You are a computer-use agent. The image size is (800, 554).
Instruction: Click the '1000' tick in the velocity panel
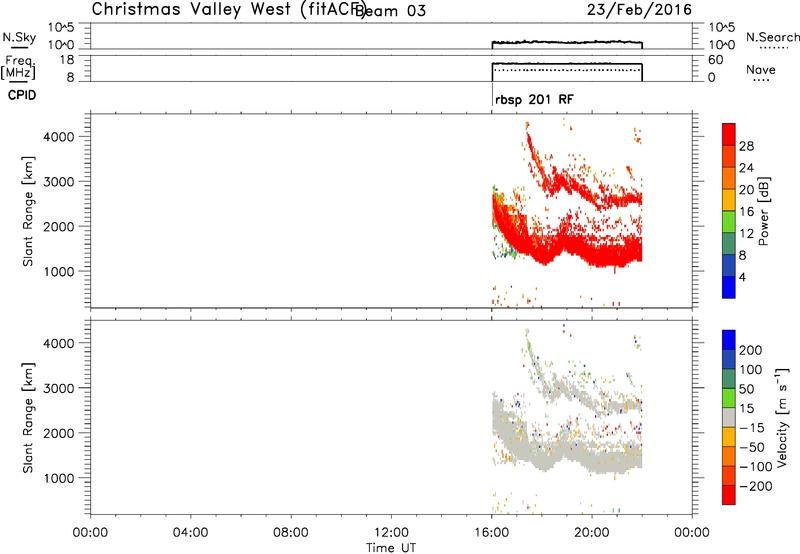click(59, 478)
